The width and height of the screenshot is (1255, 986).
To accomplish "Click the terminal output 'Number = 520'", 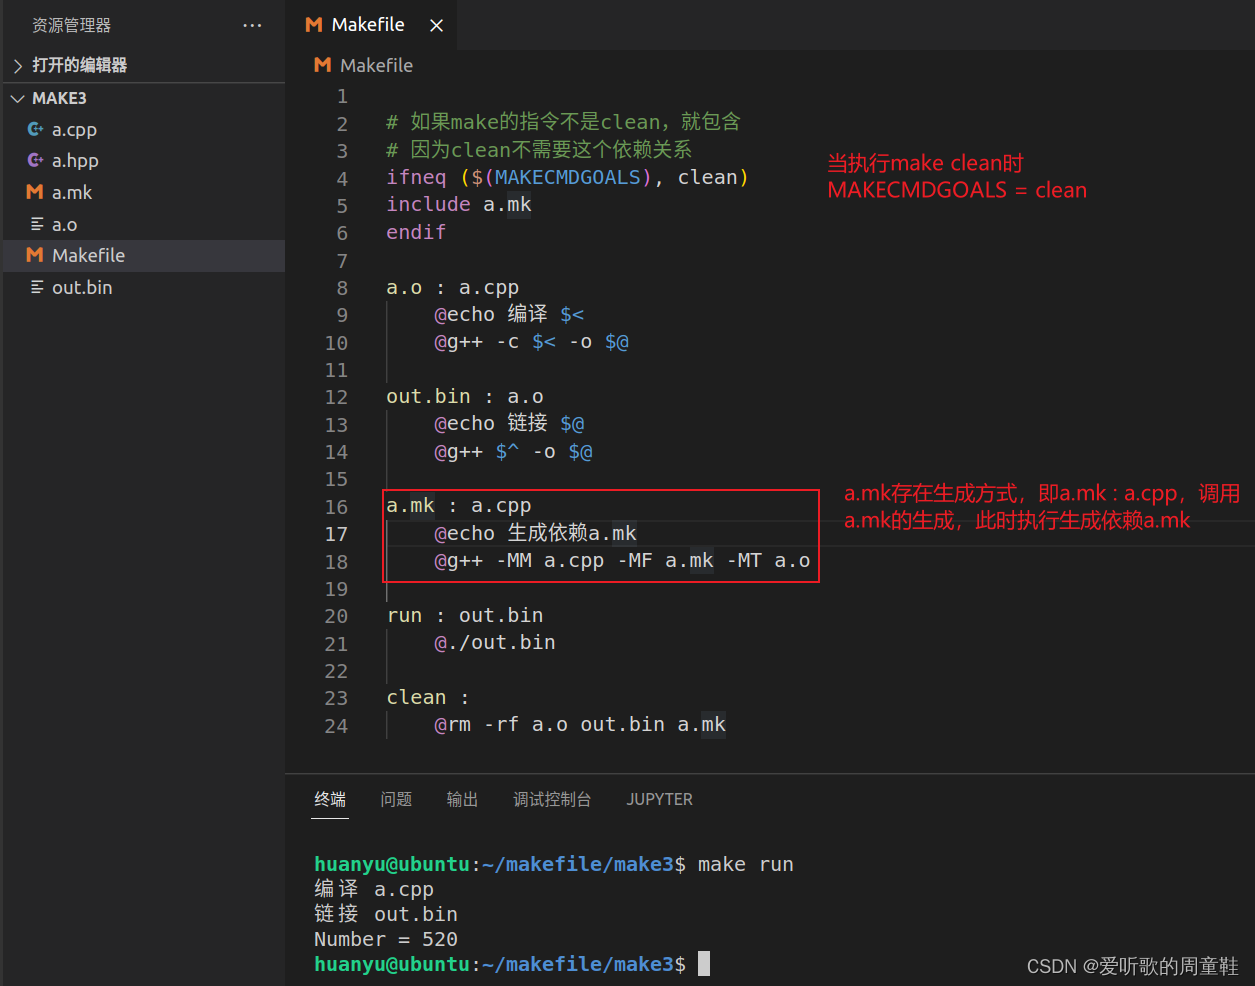I will click(x=386, y=939).
